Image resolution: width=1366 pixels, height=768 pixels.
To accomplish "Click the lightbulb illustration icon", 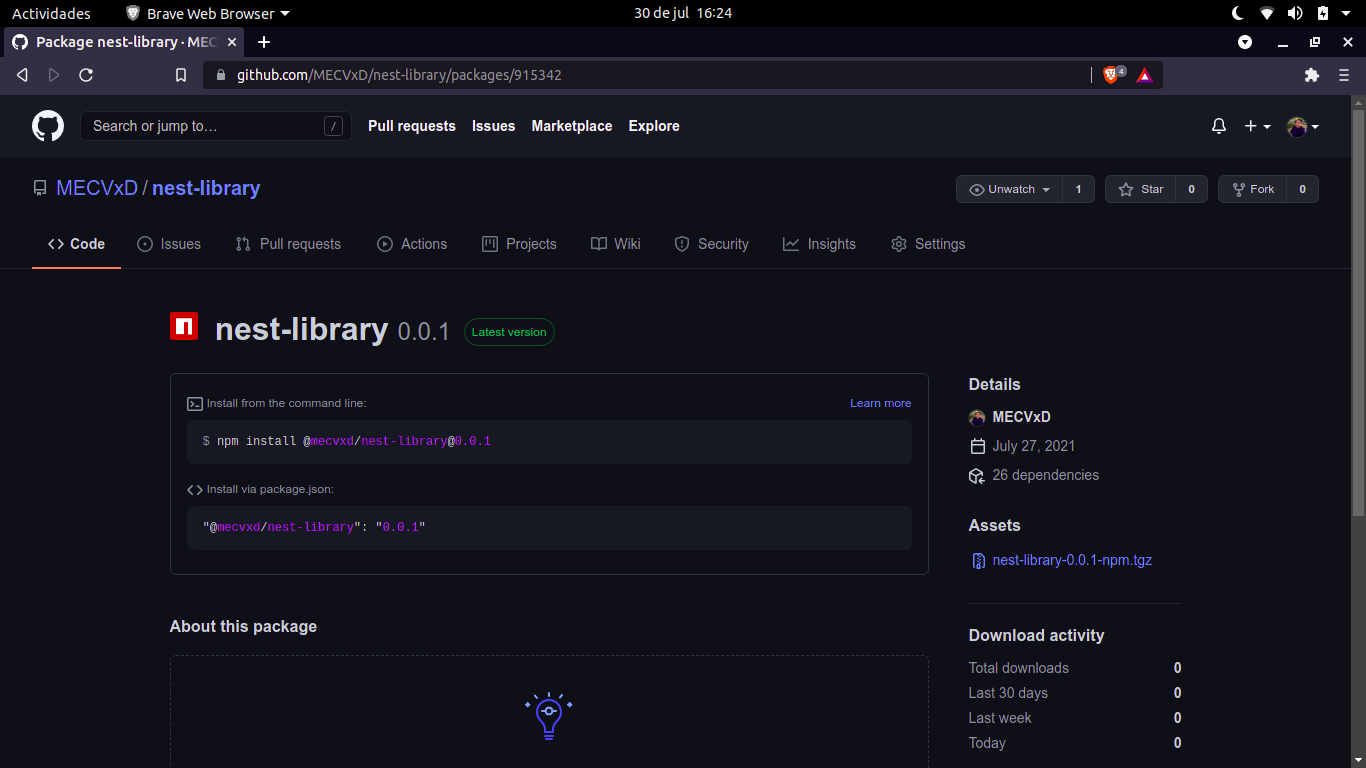I will pyautogui.click(x=549, y=715).
